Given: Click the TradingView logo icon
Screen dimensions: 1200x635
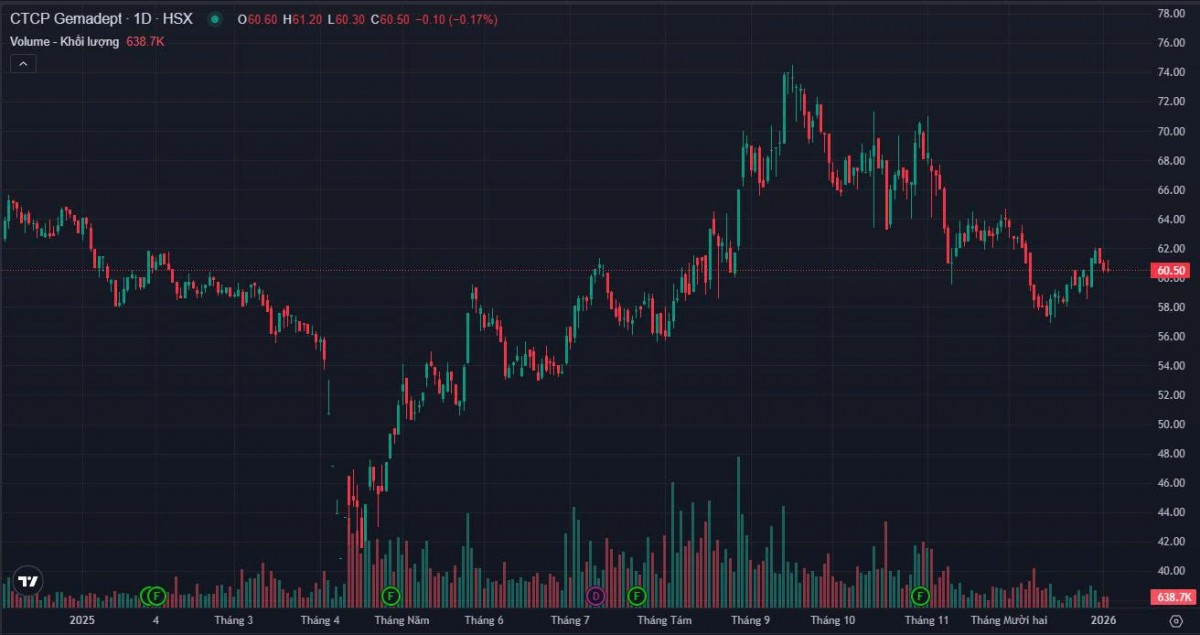Looking at the screenshot, I should pyautogui.click(x=27, y=582).
